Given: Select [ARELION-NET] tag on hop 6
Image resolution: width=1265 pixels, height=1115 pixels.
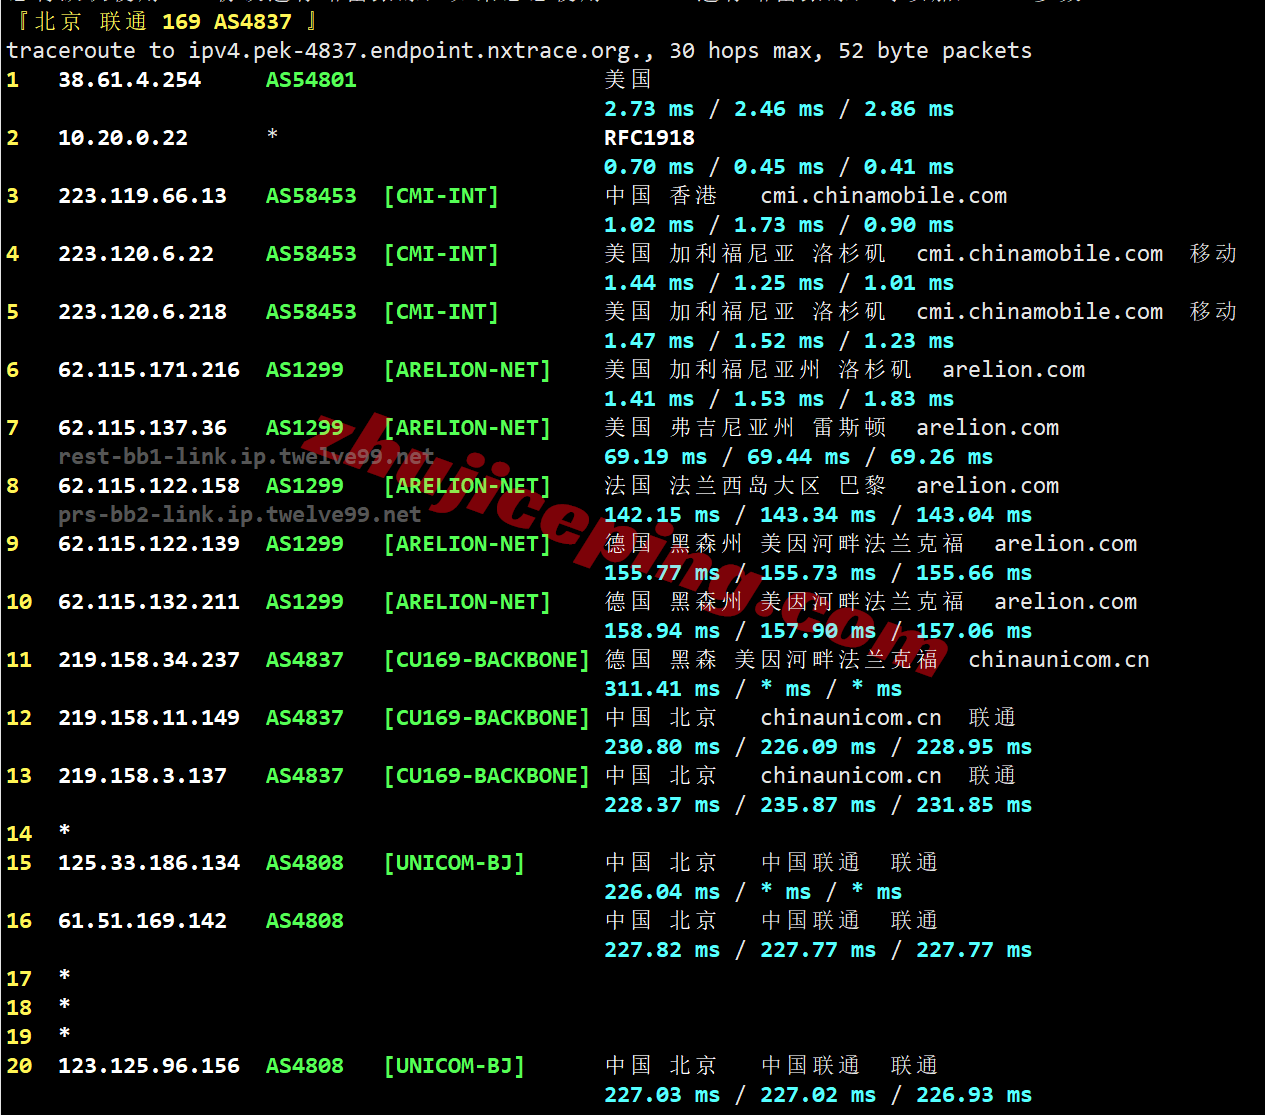Looking at the screenshot, I should [x=467, y=370].
